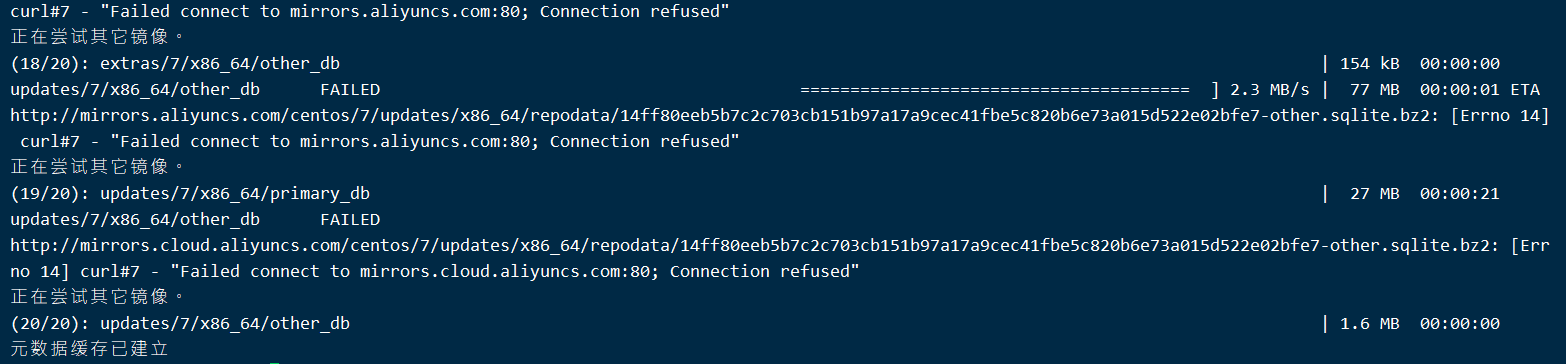Viewport: 1566px width, 364px height.
Task: Click the 77 MB size value
Action: [1374, 90]
